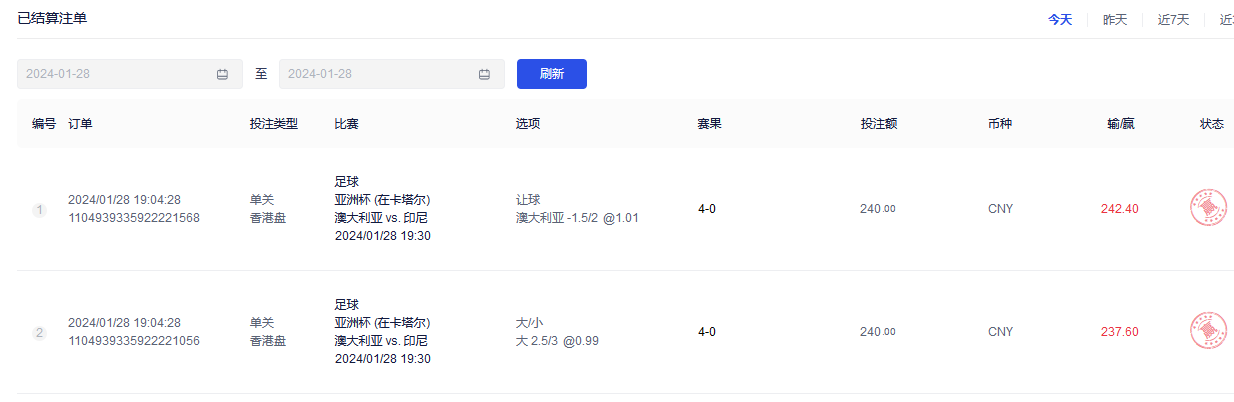Viewport: 1234px width, 402px height.
Task: Click order number 1104939335922221056
Action: coord(134,341)
